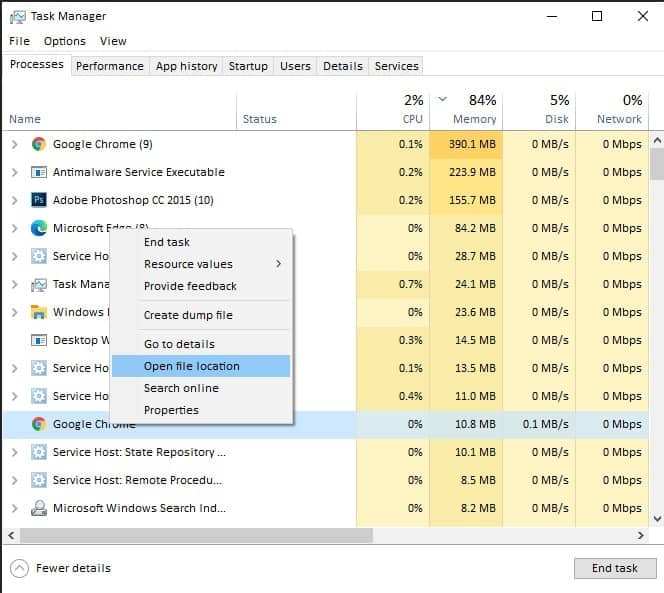Switch to the Services tab
664x593 pixels.
396,66
